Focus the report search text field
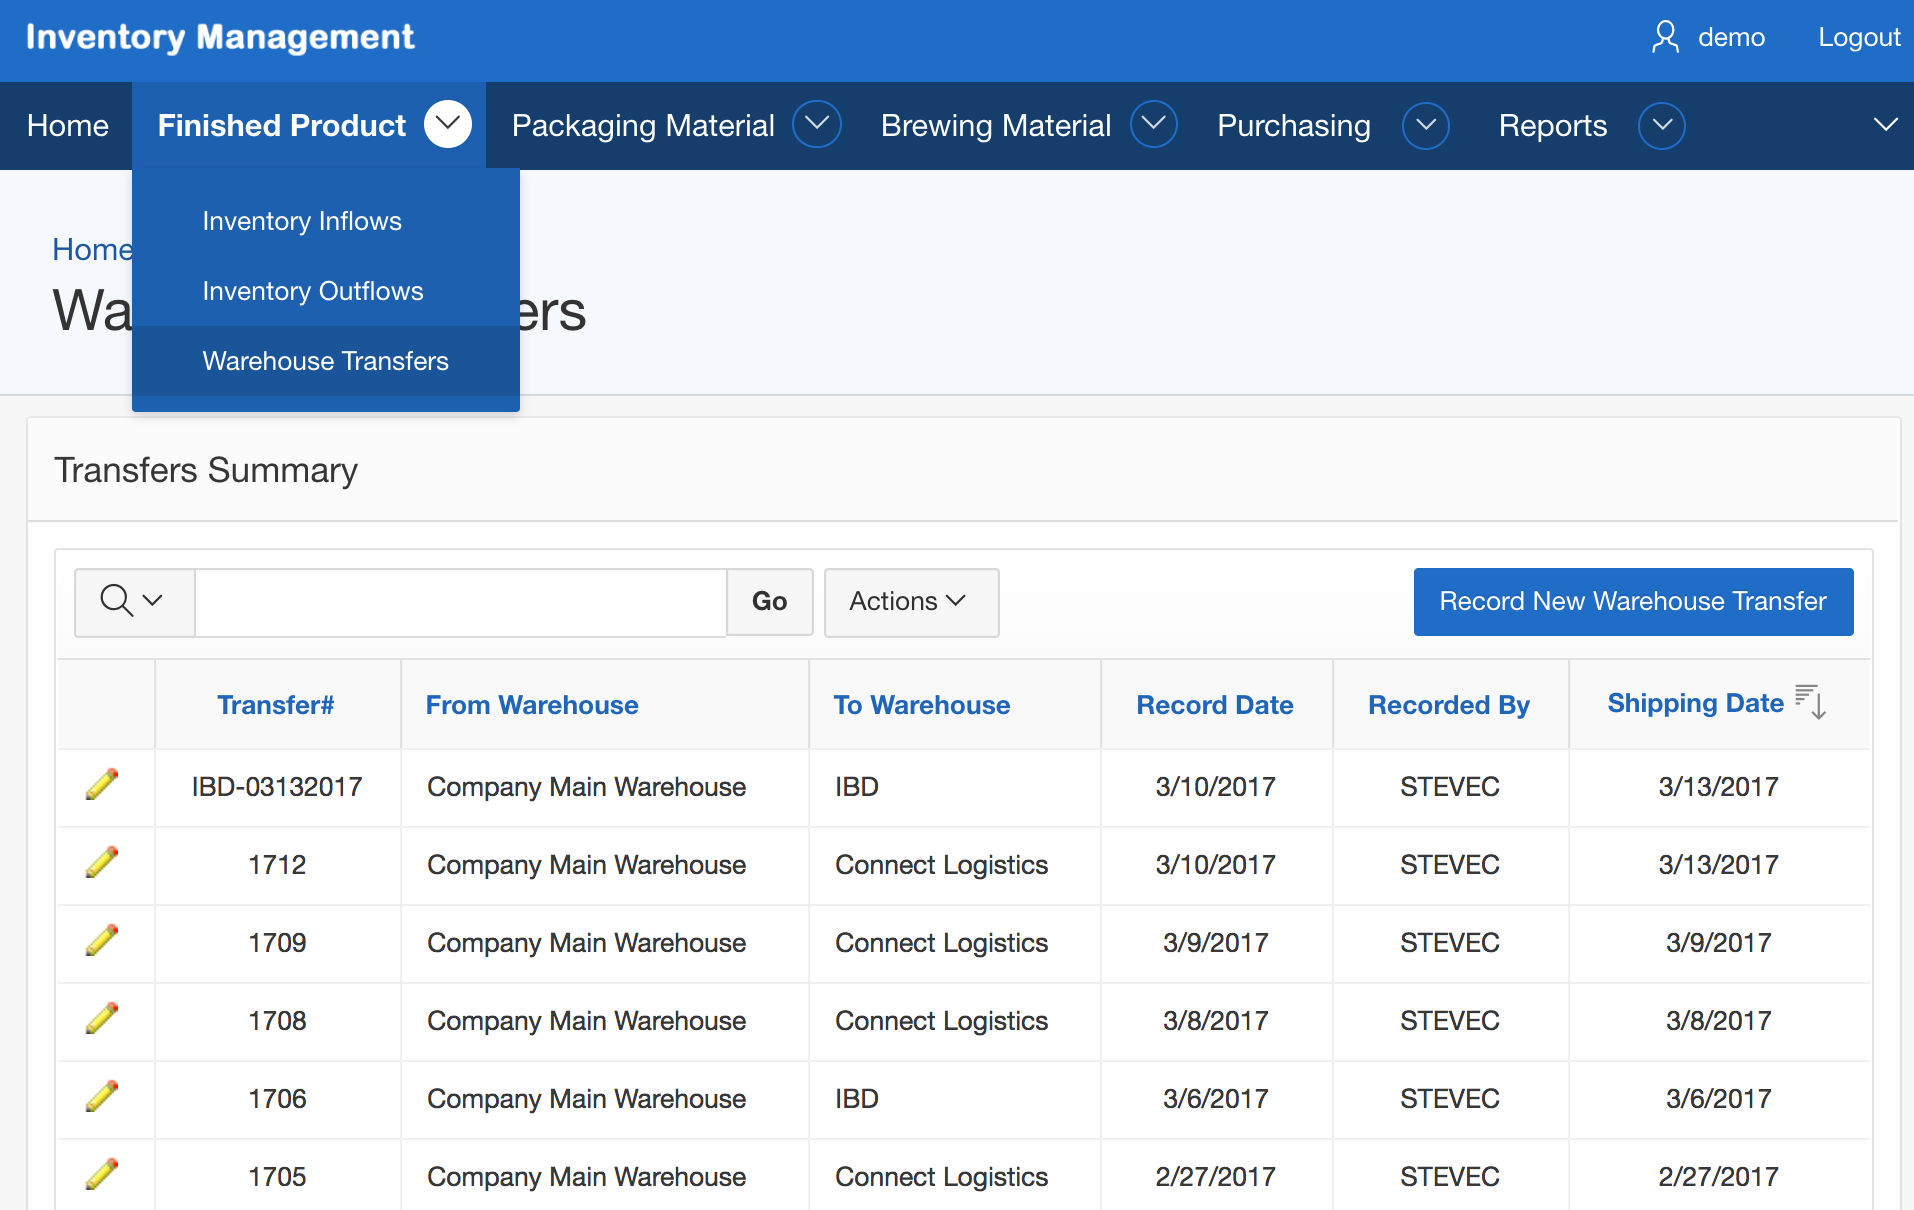 click(460, 602)
